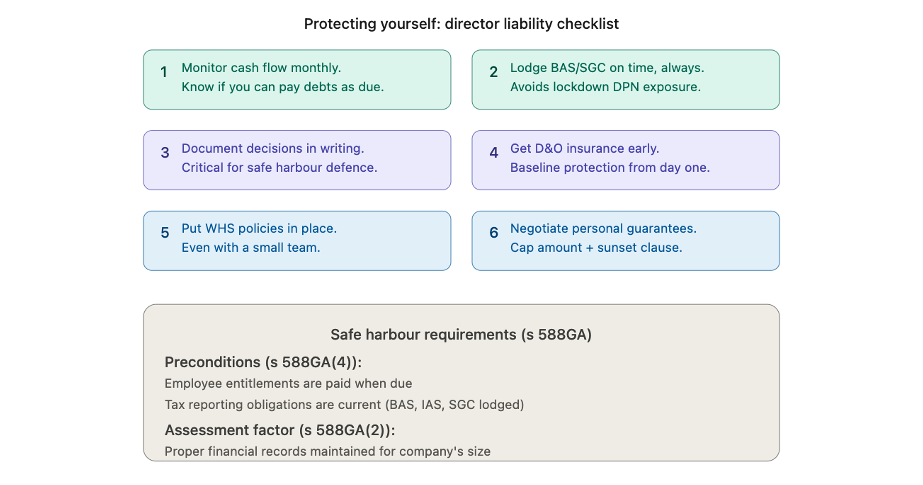Click "Safe harbour requirements (s 588GA)" heading

point(461,335)
